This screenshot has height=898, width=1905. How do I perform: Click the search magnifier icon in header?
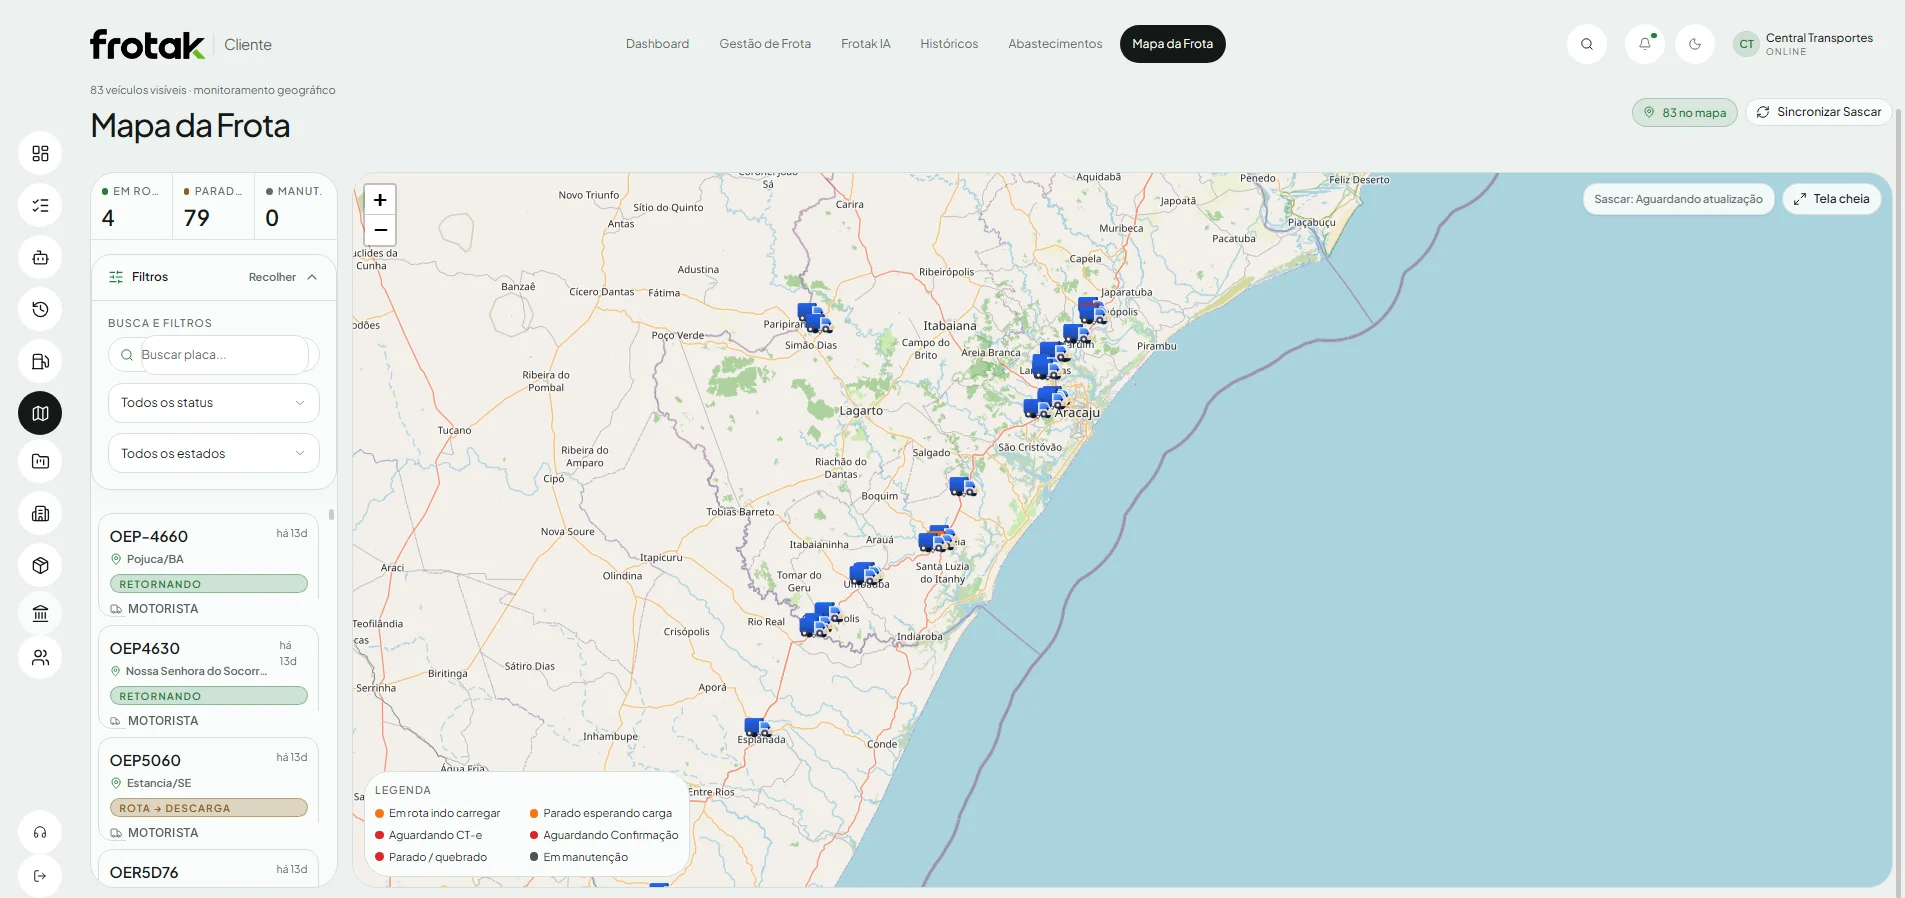[x=1587, y=44]
